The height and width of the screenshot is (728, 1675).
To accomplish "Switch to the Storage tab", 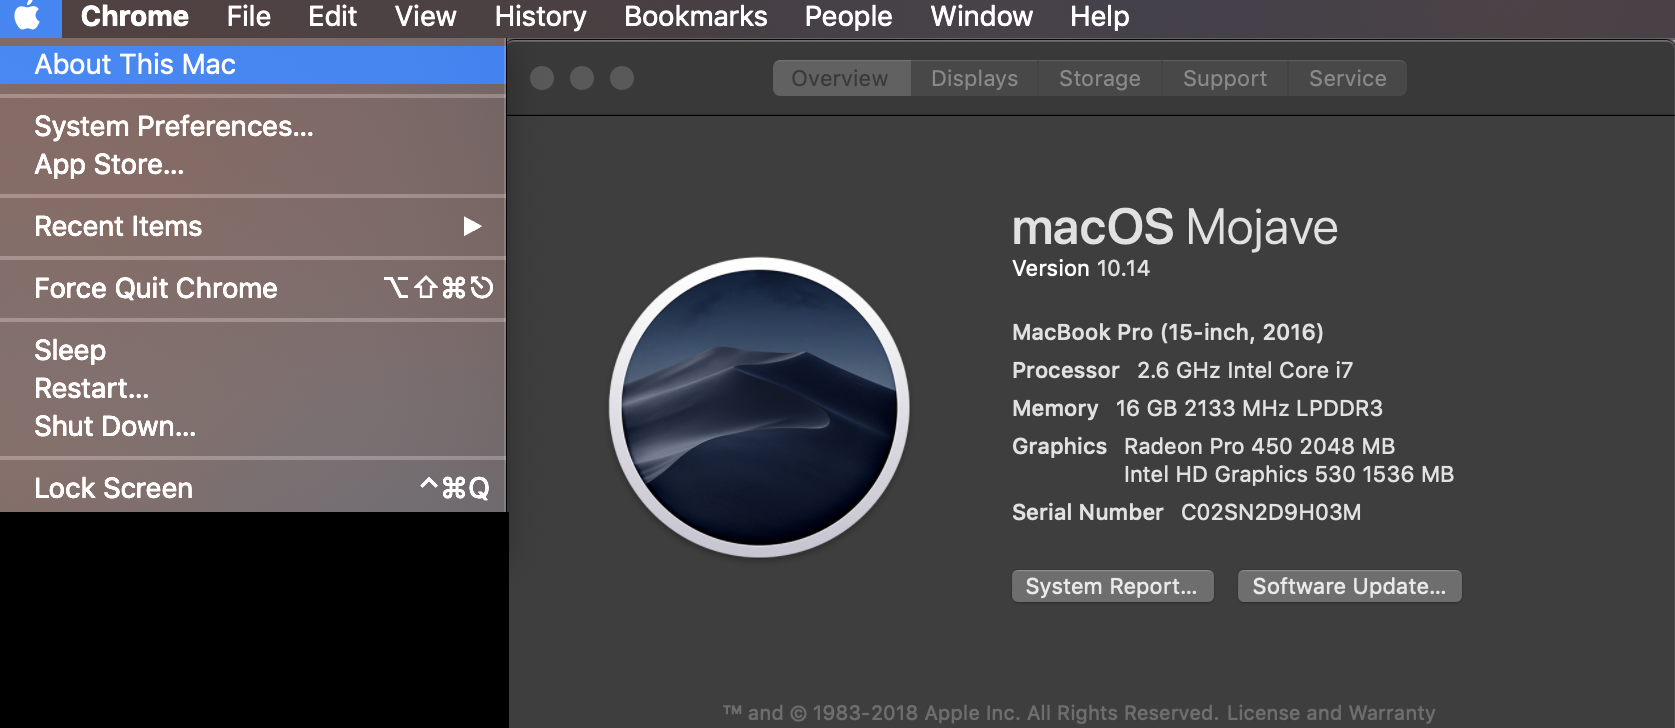I will tap(1099, 79).
